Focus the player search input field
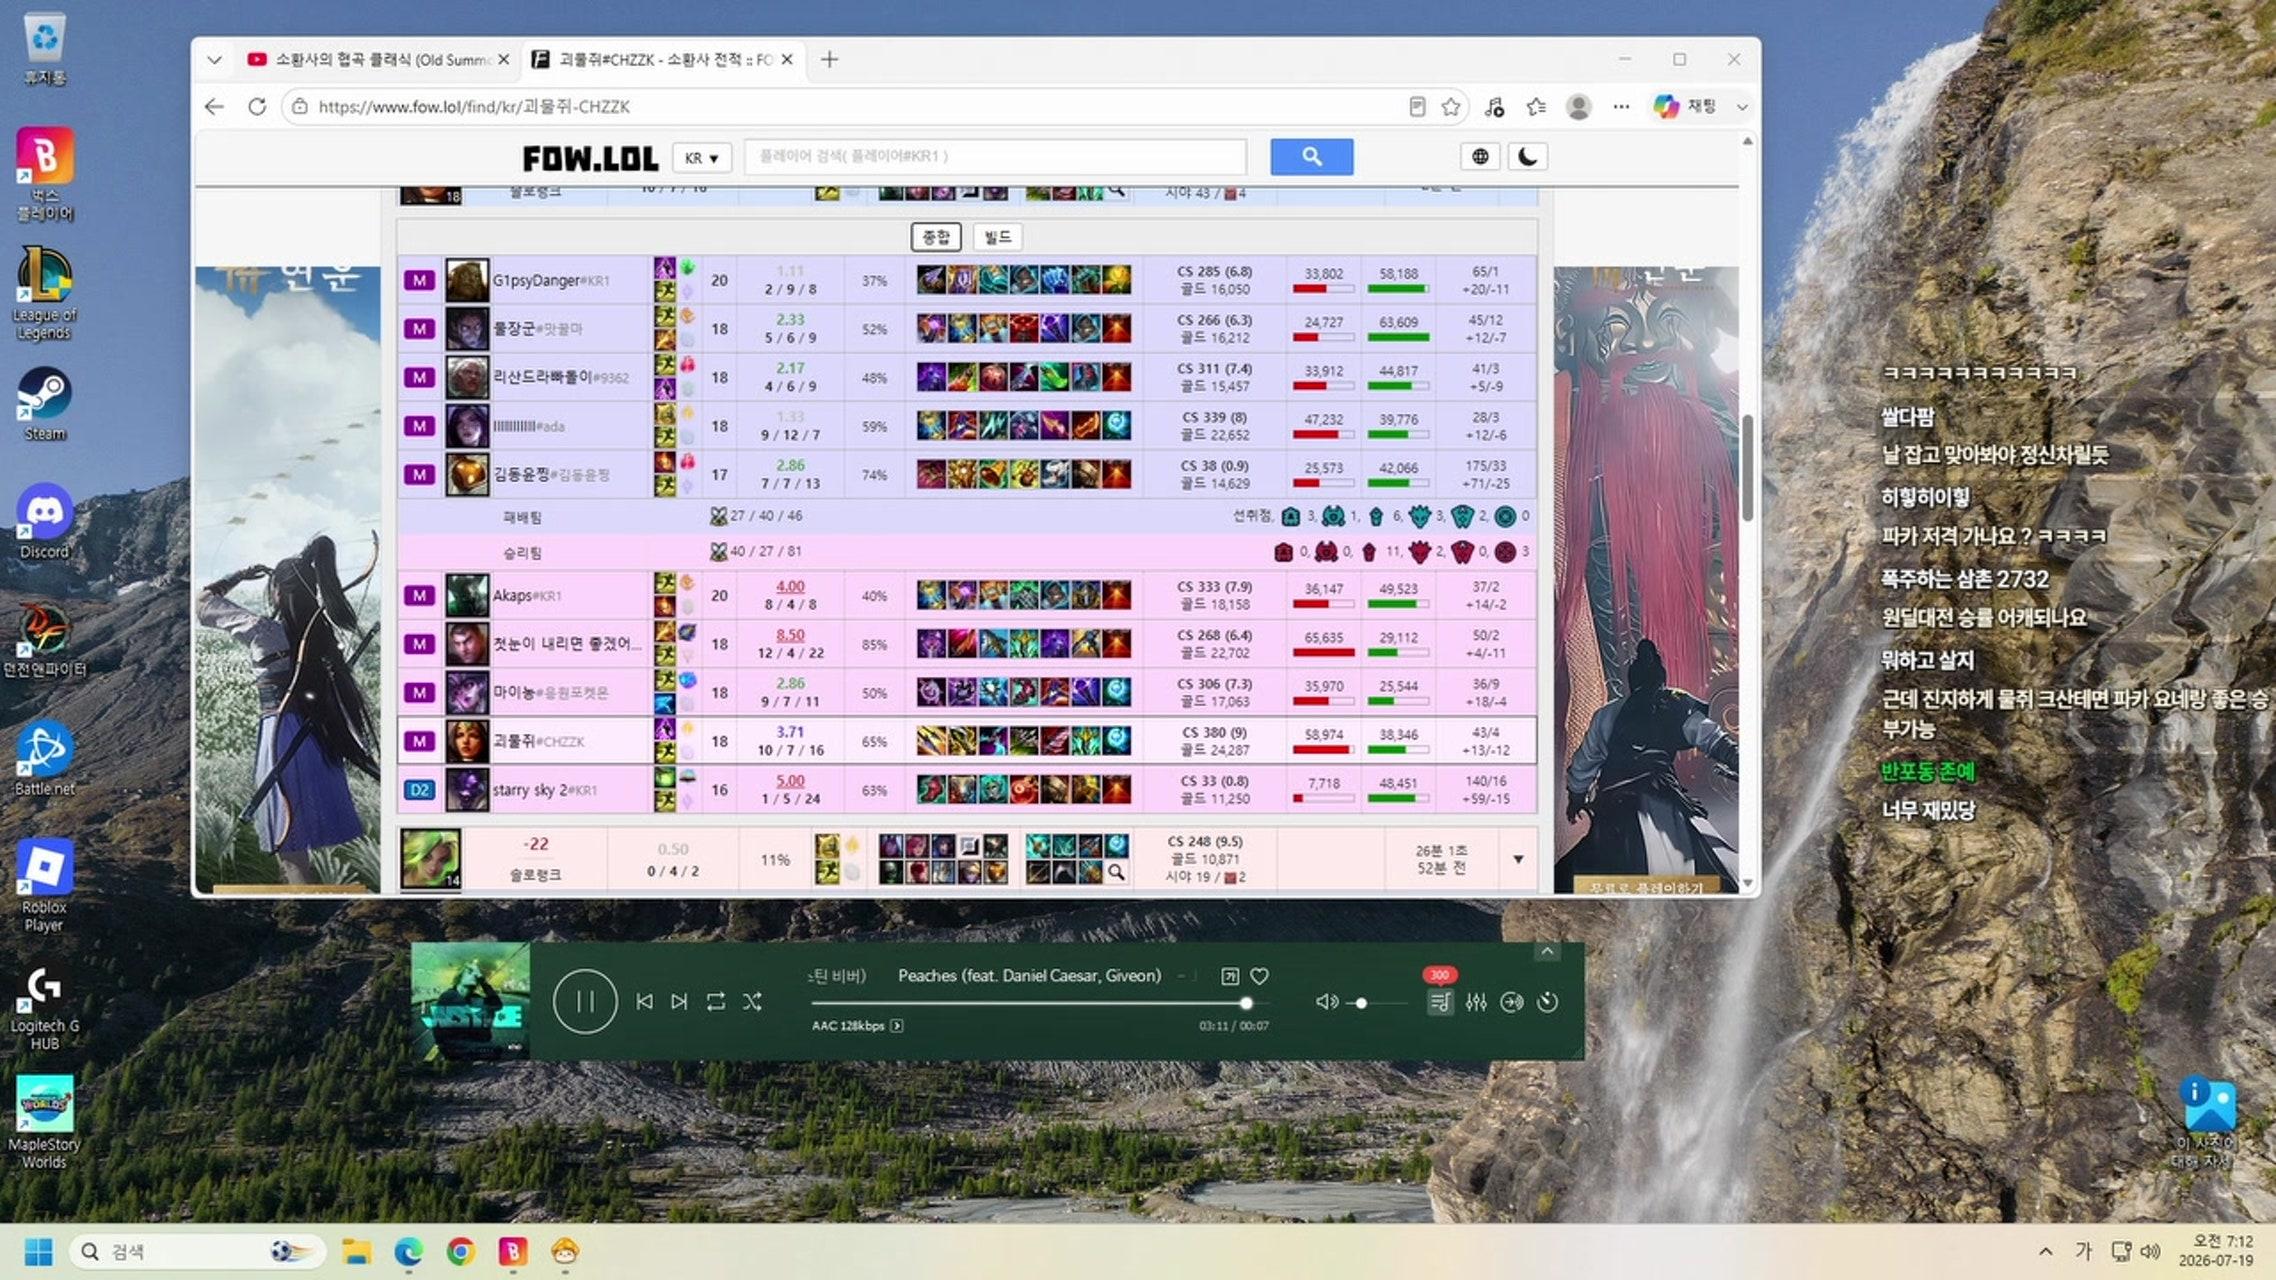This screenshot has height=1280, width=2276. (x=995, y=157)
